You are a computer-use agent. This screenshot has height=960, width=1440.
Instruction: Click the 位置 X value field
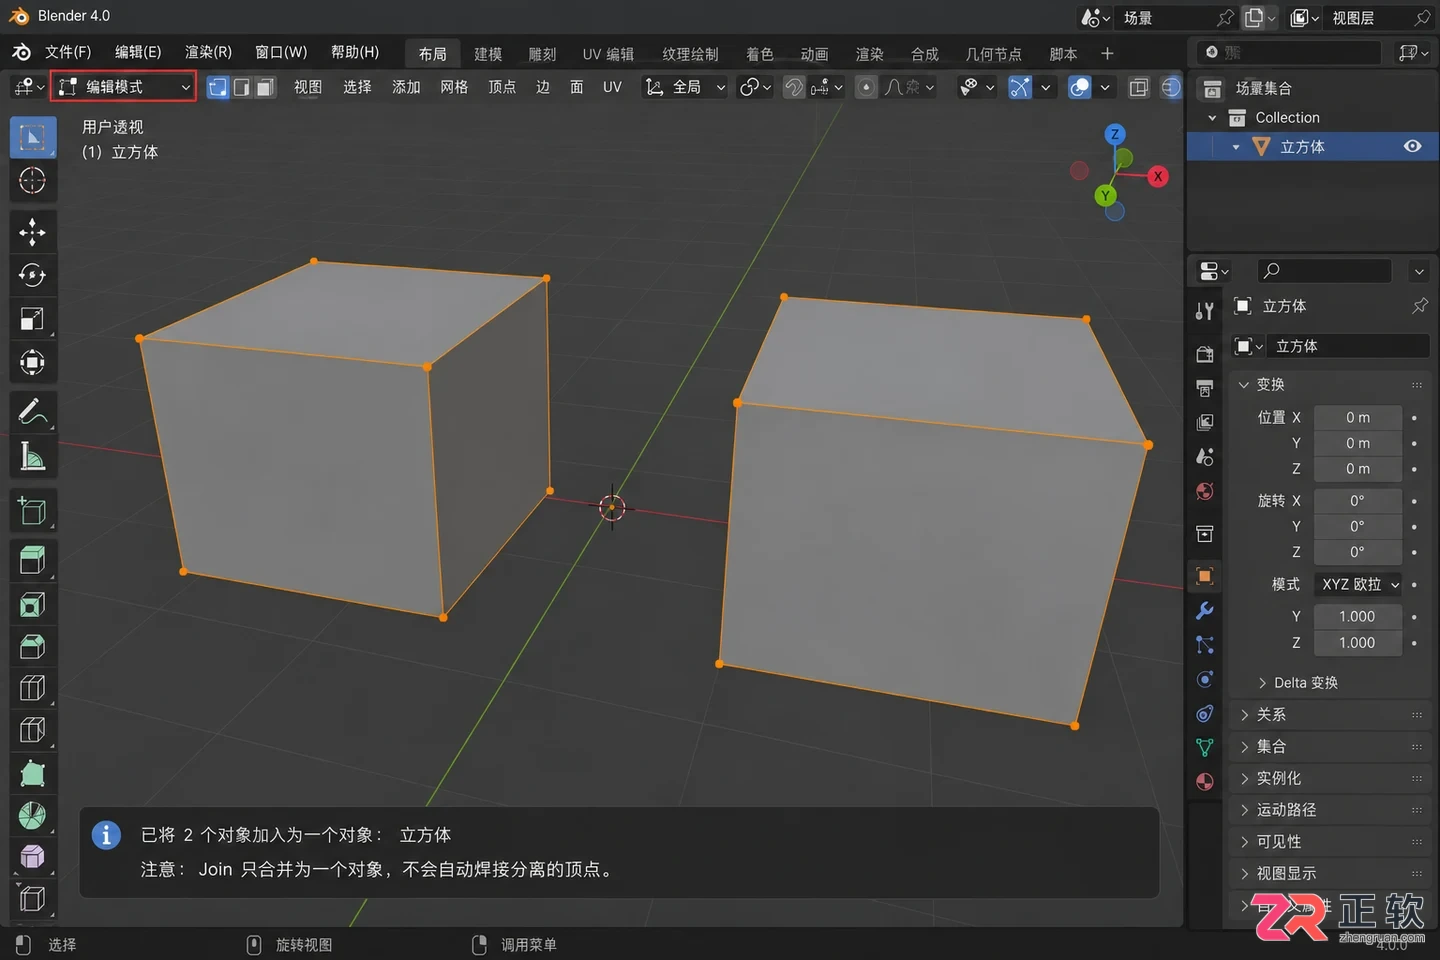[x=1357, y=418]
